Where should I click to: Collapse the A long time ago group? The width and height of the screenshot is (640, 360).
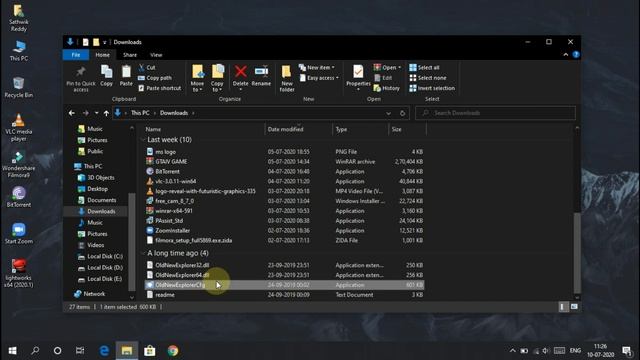click(143, 253)
